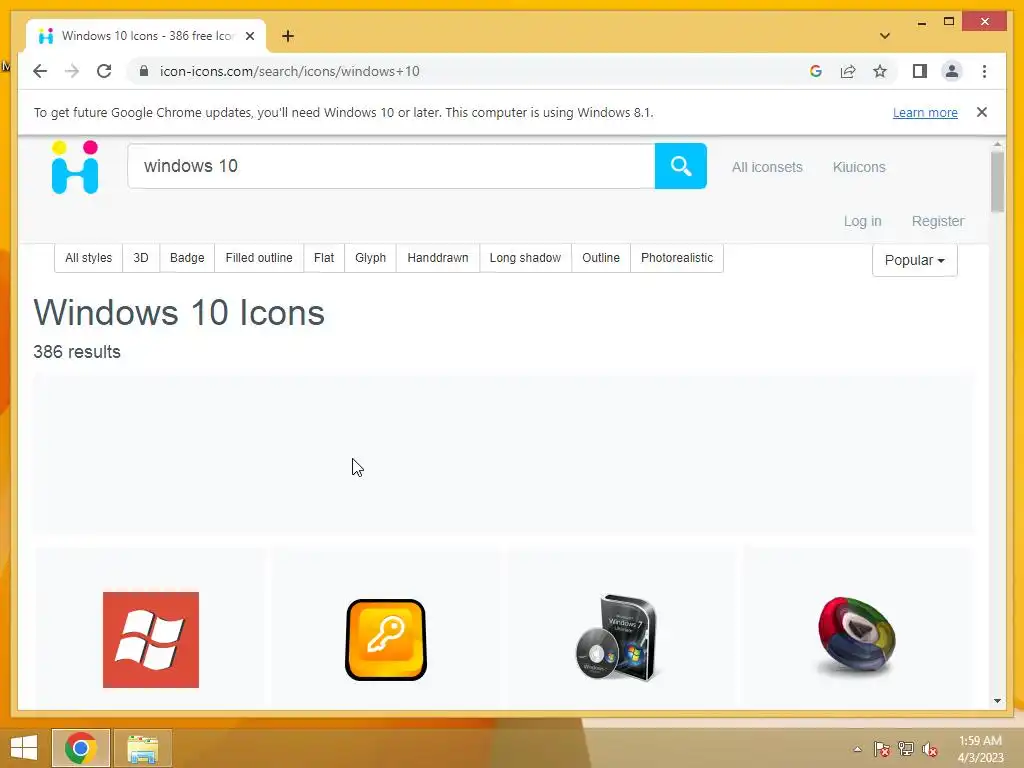This screenshot has height=768, width=1024.
Task: Bookmark this tab with the star
Action: tap(880, 71)
